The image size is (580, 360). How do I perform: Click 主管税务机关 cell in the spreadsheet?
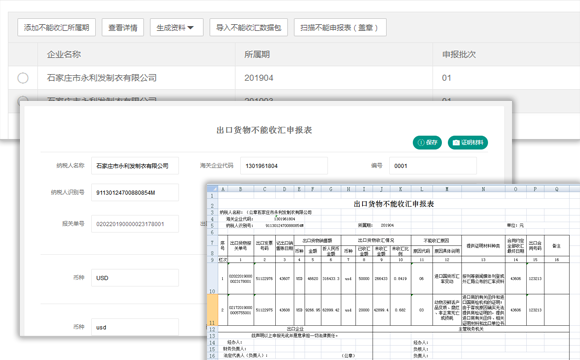pos(471,329)
